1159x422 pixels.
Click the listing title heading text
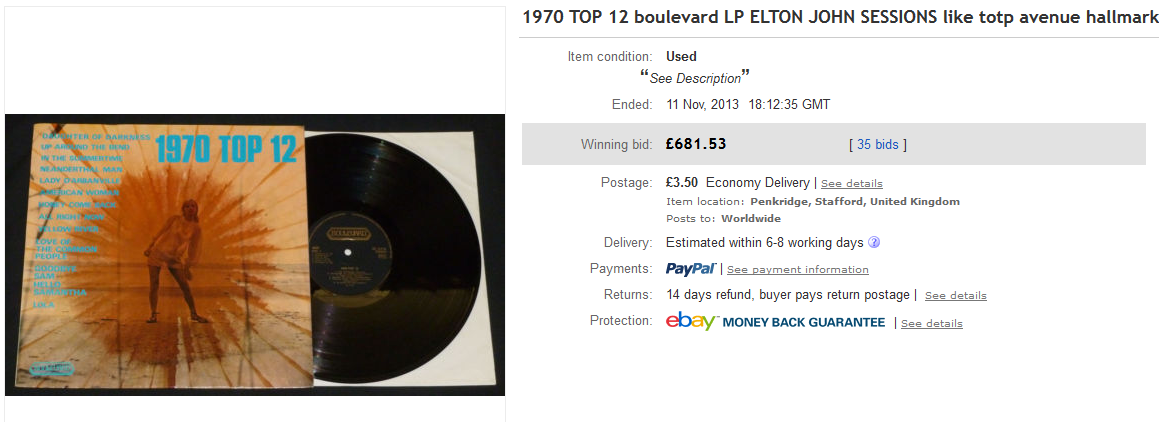840,17
